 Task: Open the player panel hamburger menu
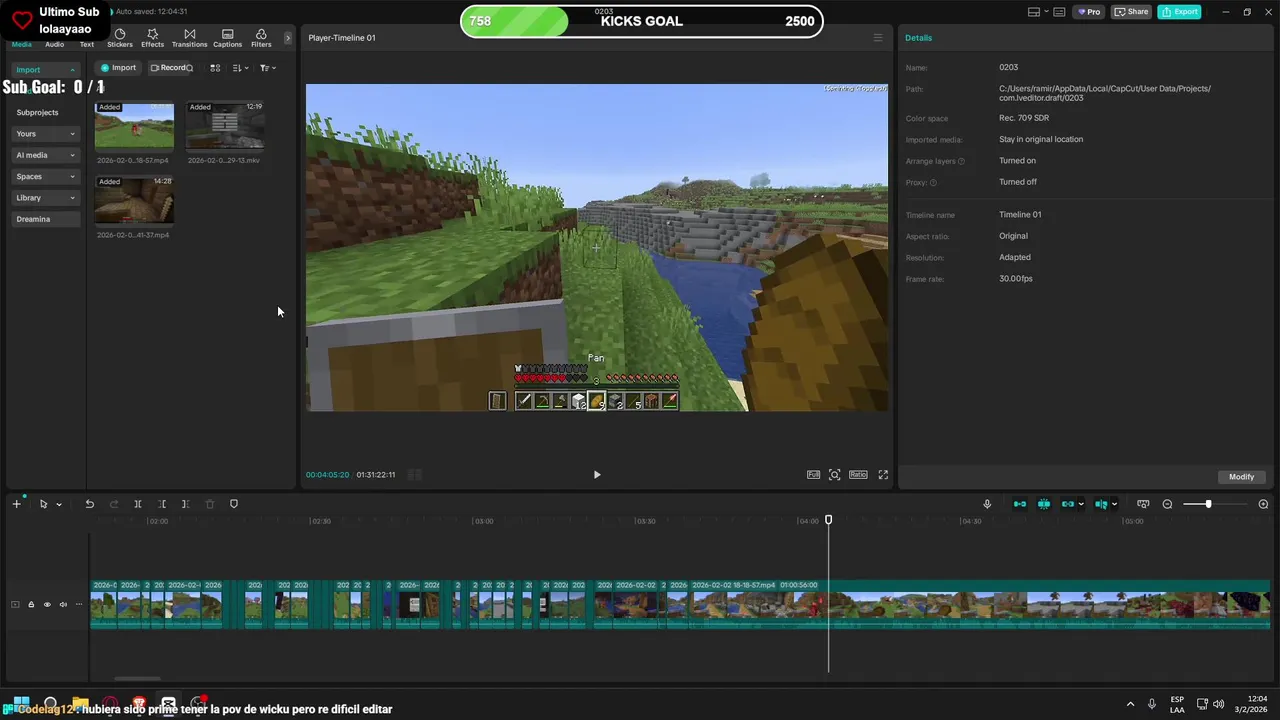878,38
